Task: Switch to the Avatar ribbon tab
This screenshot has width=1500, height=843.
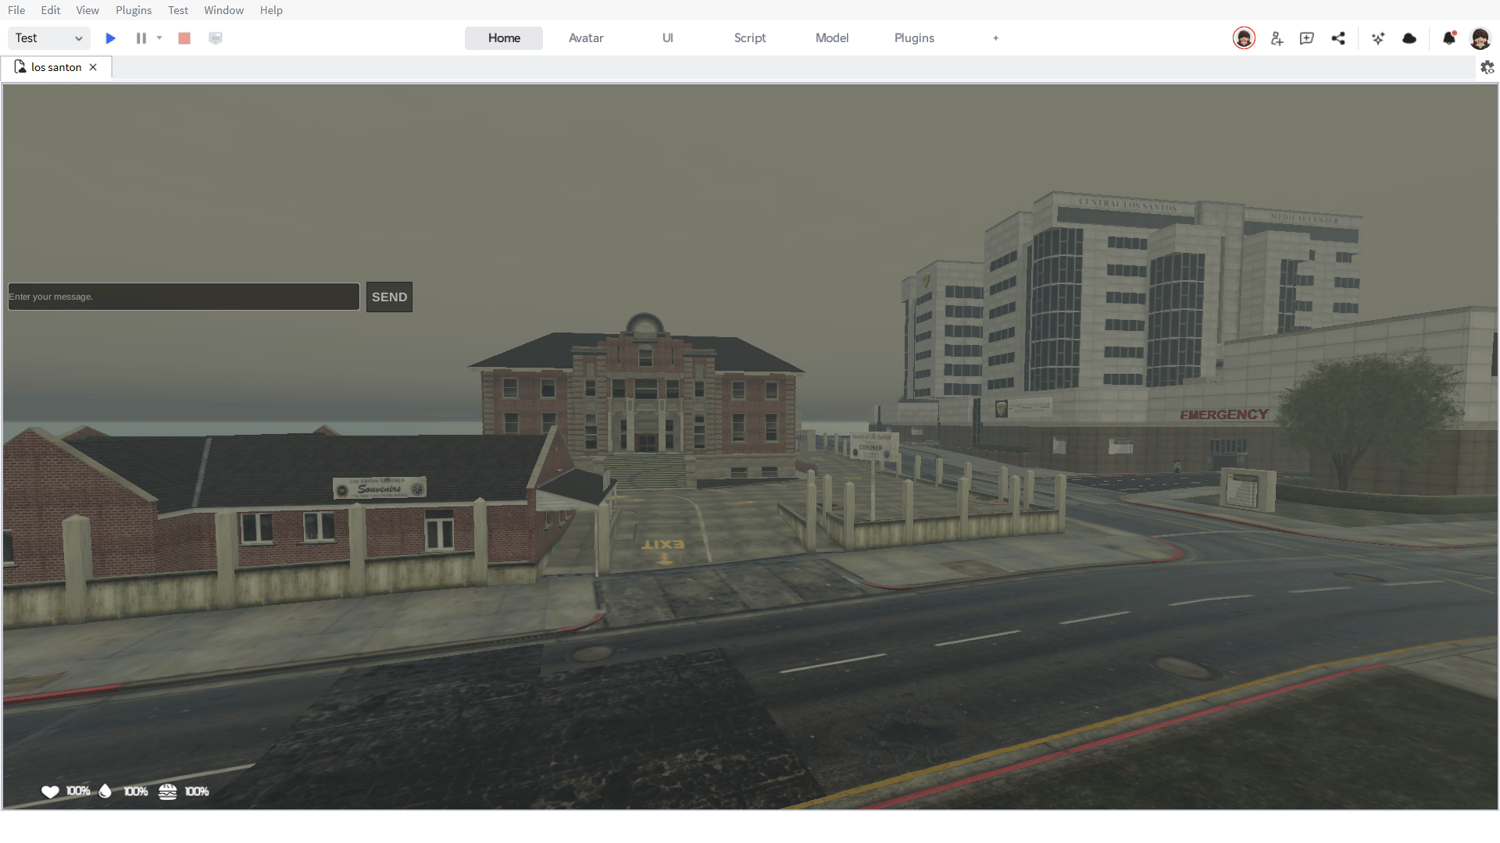Action: [586, 38]
